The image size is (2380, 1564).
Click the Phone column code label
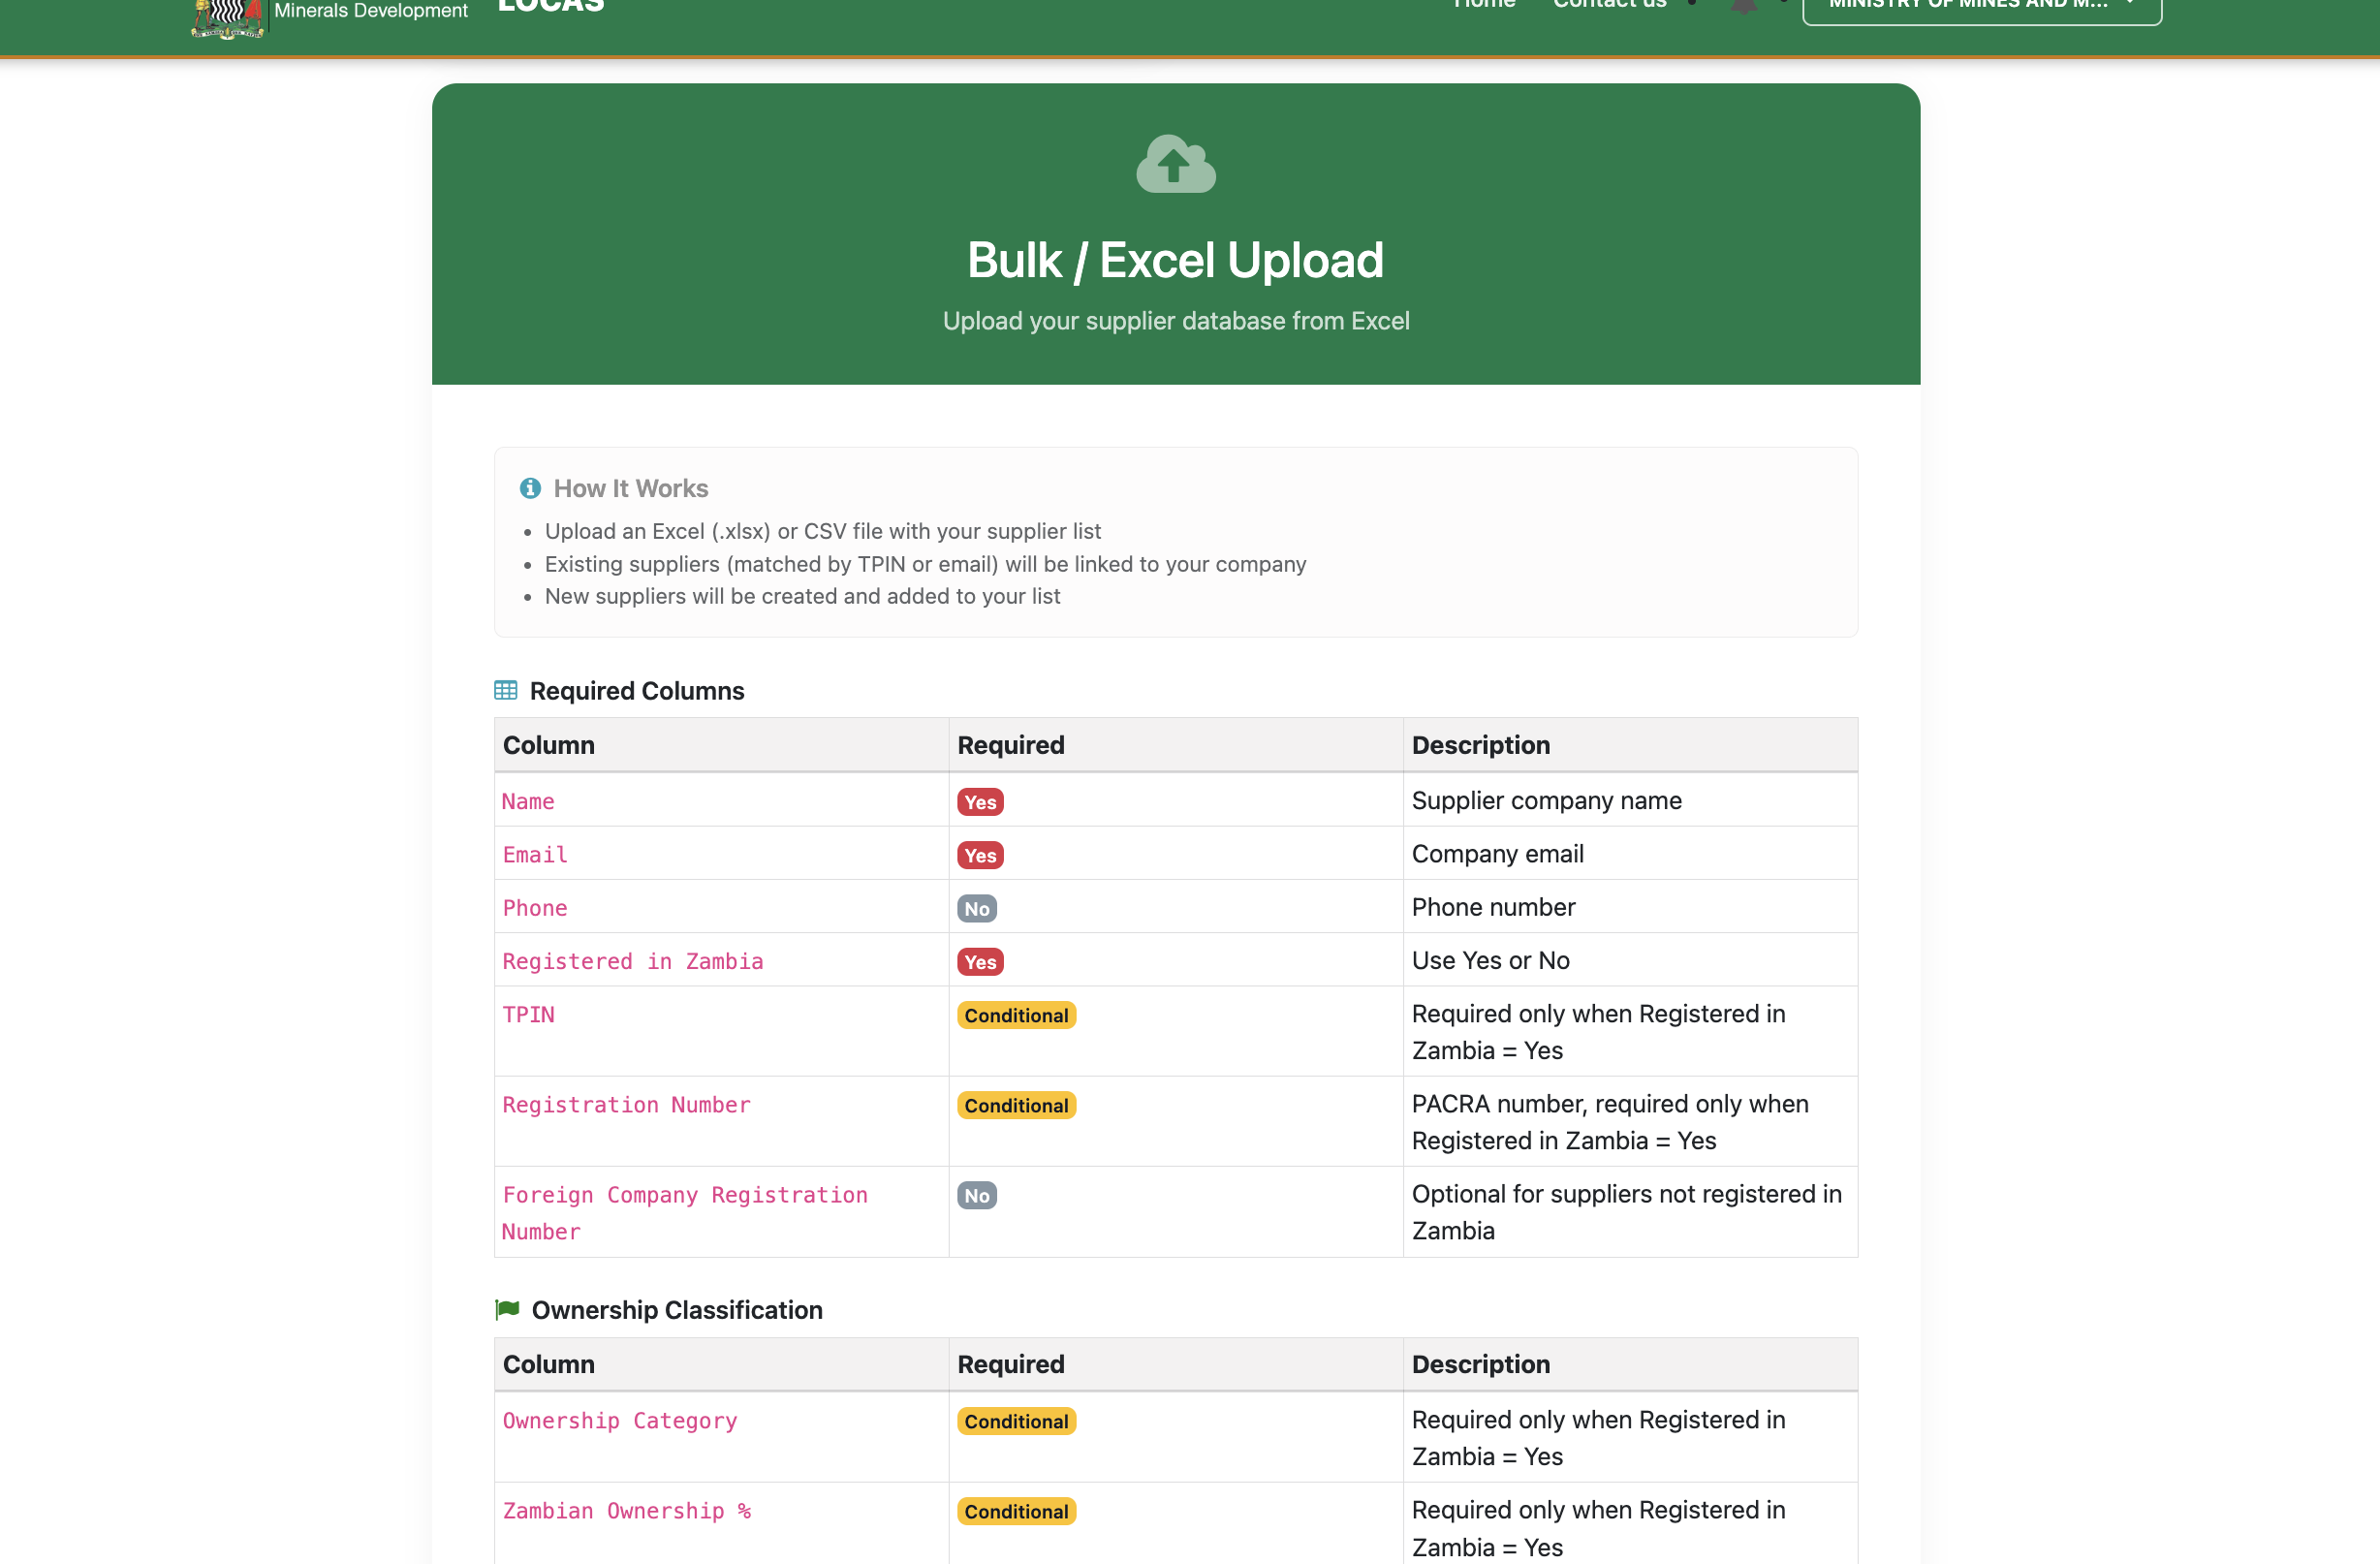[x=535, y=908]
